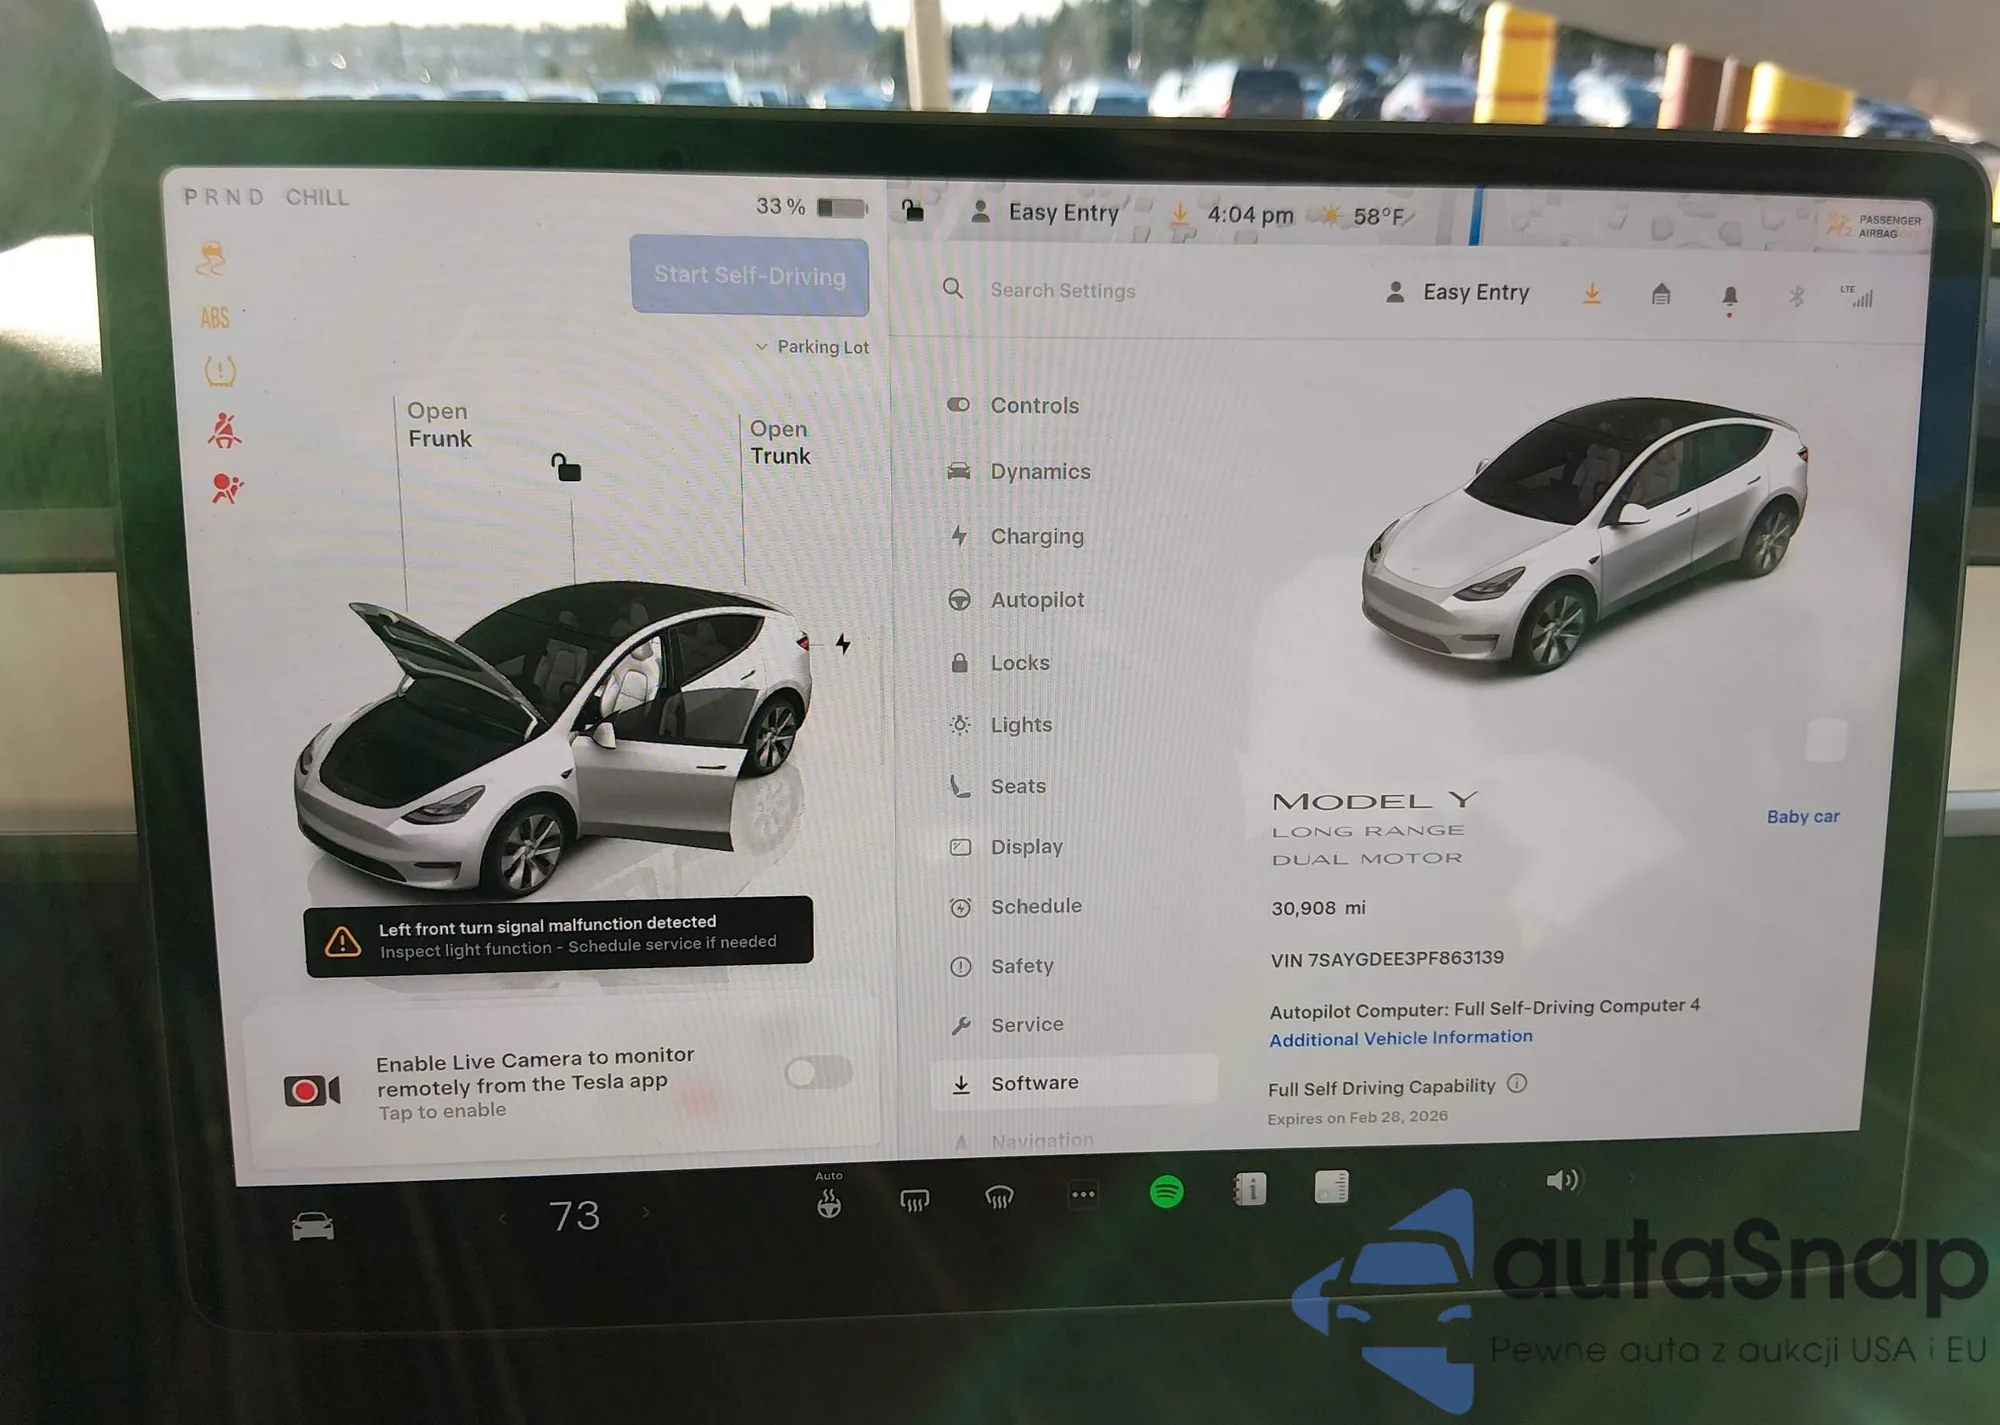
Task: Open Additional Vehicle Information link
Action: tap(1400, 1038)
